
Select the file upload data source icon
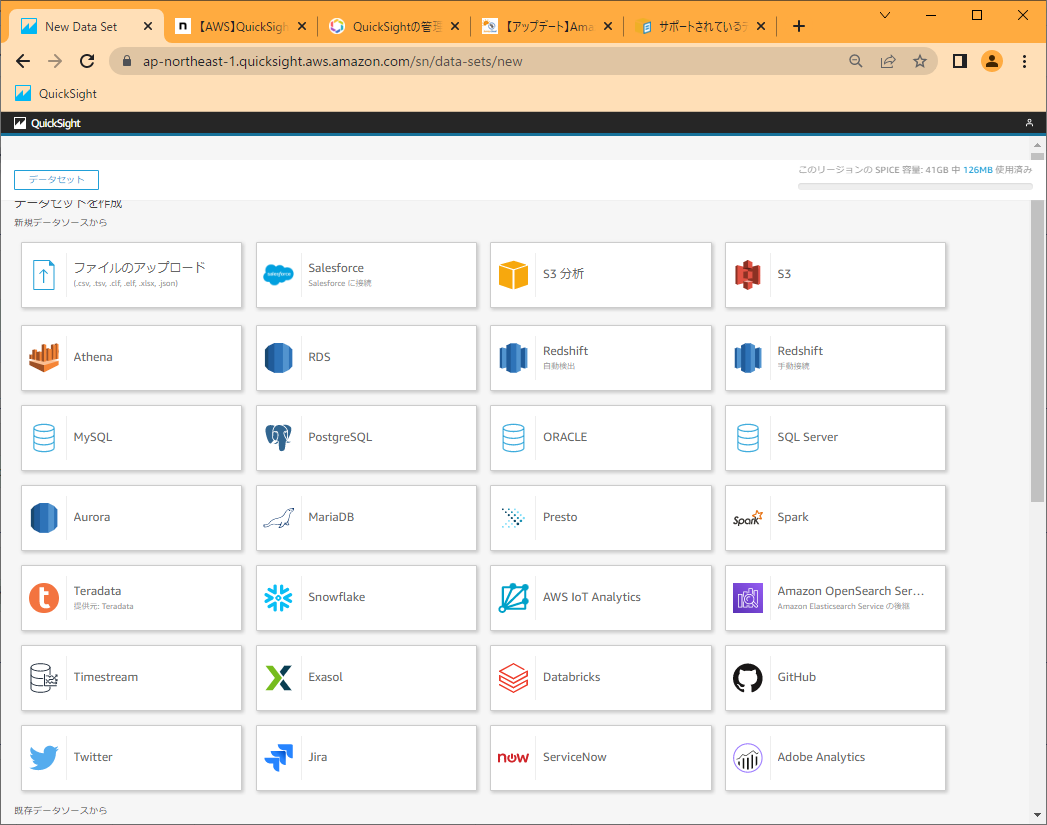44,275
